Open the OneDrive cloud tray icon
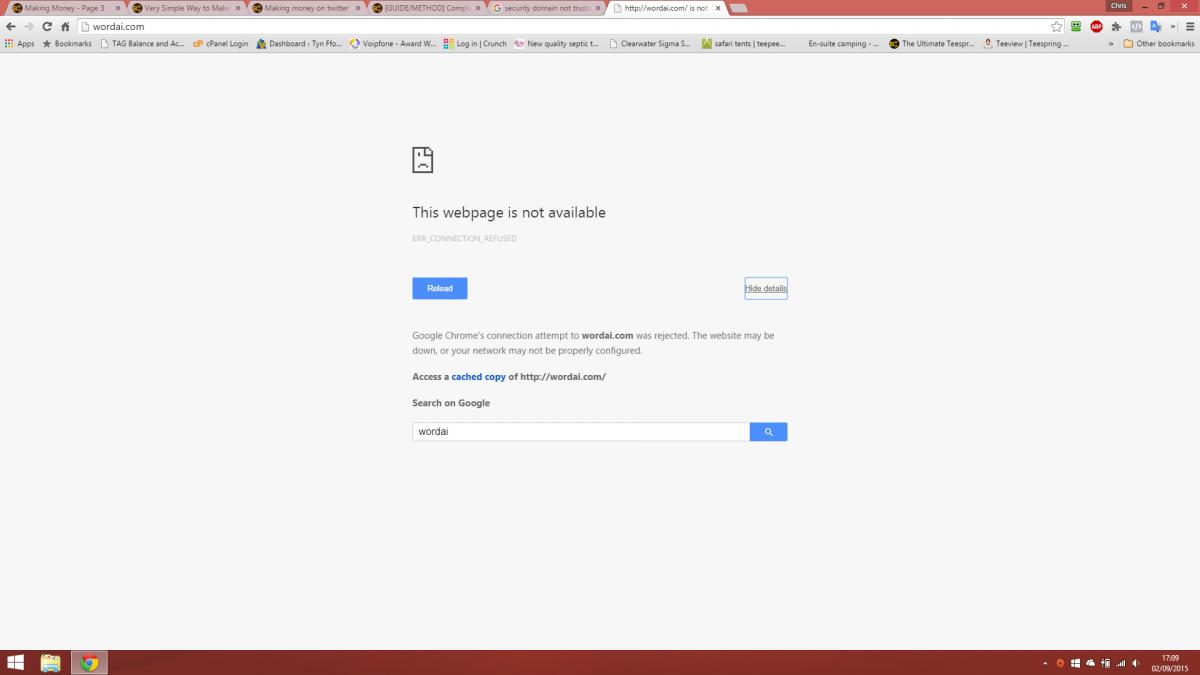 1090,663
